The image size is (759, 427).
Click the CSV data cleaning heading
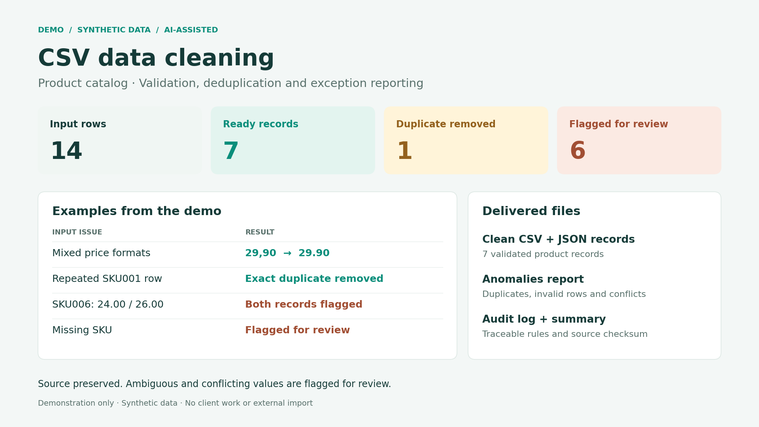(156, 57)
